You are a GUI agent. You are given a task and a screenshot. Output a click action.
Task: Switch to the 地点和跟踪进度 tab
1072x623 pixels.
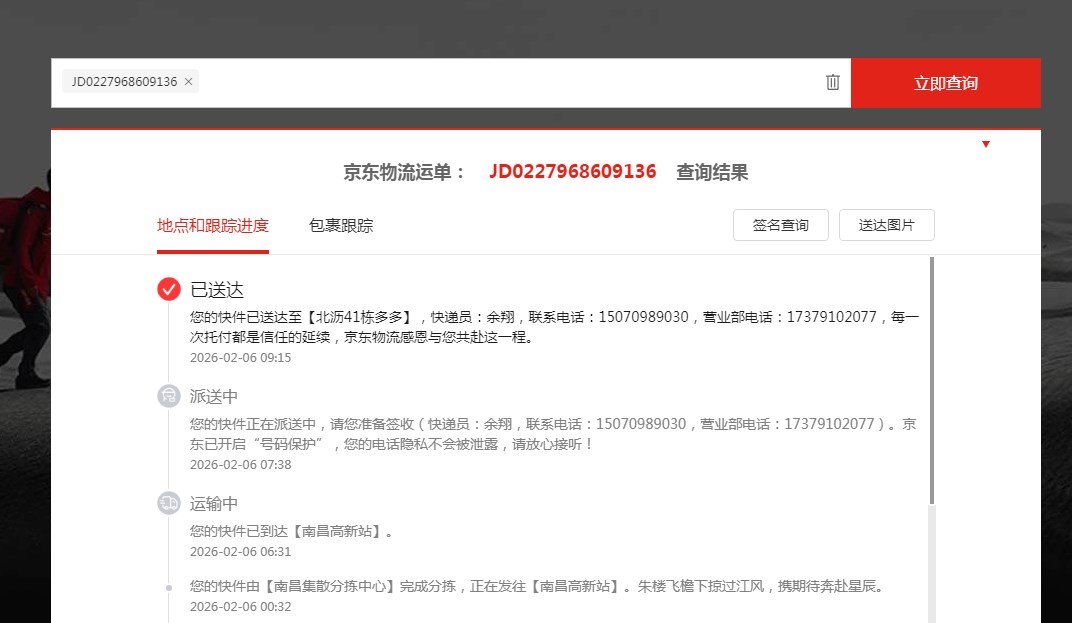(x=212, y=226)
